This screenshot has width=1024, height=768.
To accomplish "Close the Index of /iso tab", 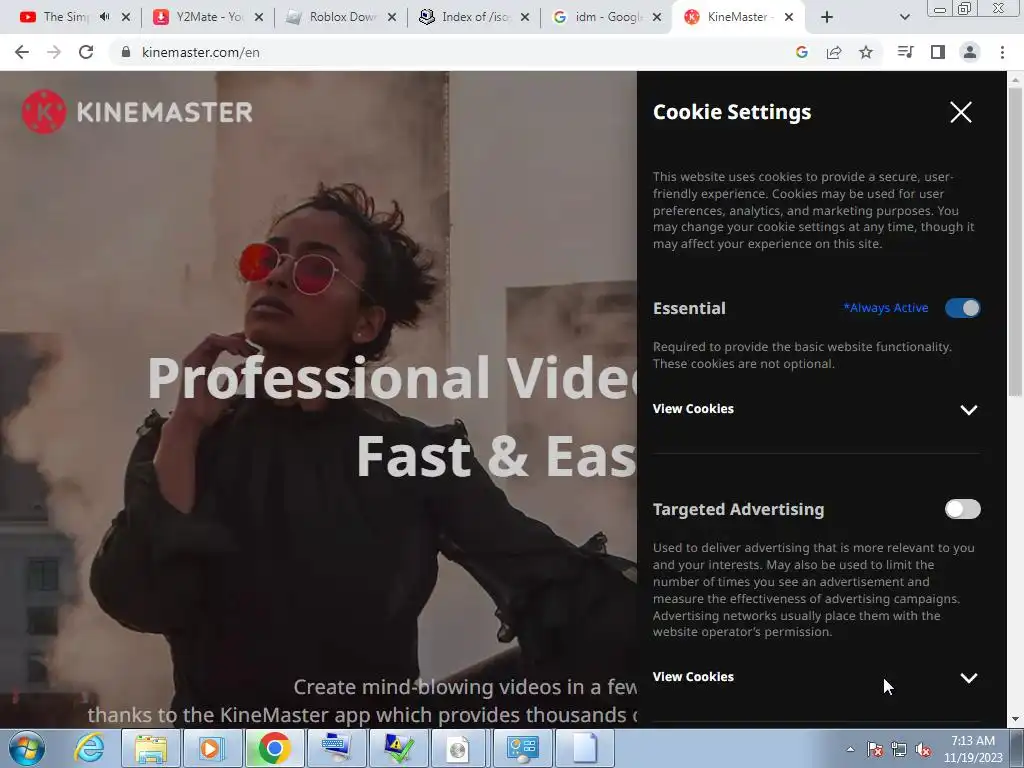I will coord(525,17).
